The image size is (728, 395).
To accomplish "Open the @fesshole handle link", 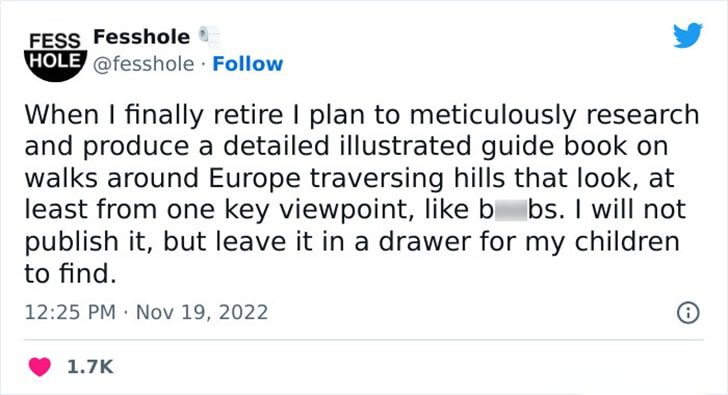I will pos(143,64).
